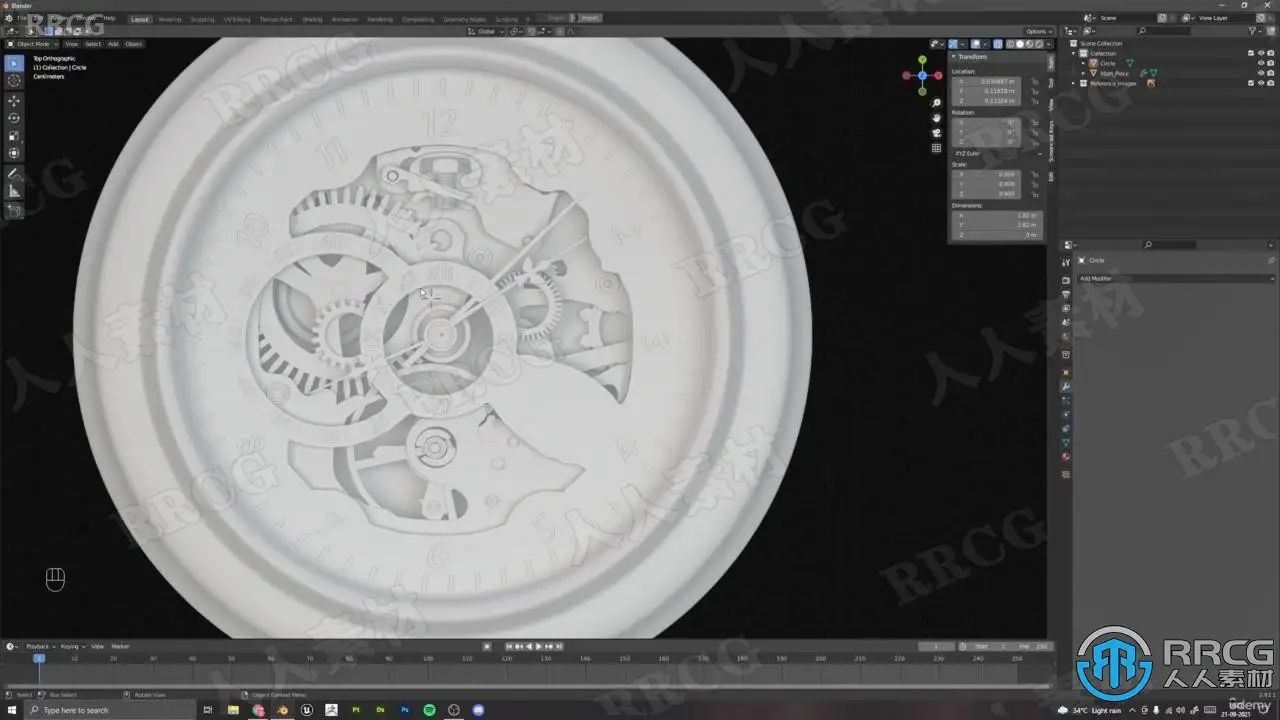Click the current frame marker on timeline
This screenshot has width=1280, height=720.
click(39, 658)
